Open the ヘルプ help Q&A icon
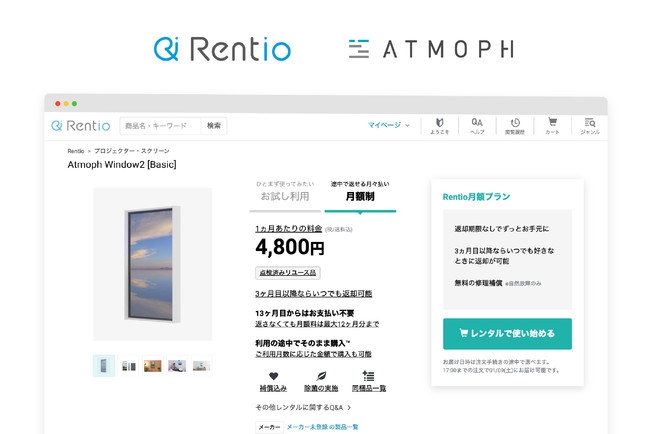Viewport: 650px width, 434px height. click(x=477, y=125)
